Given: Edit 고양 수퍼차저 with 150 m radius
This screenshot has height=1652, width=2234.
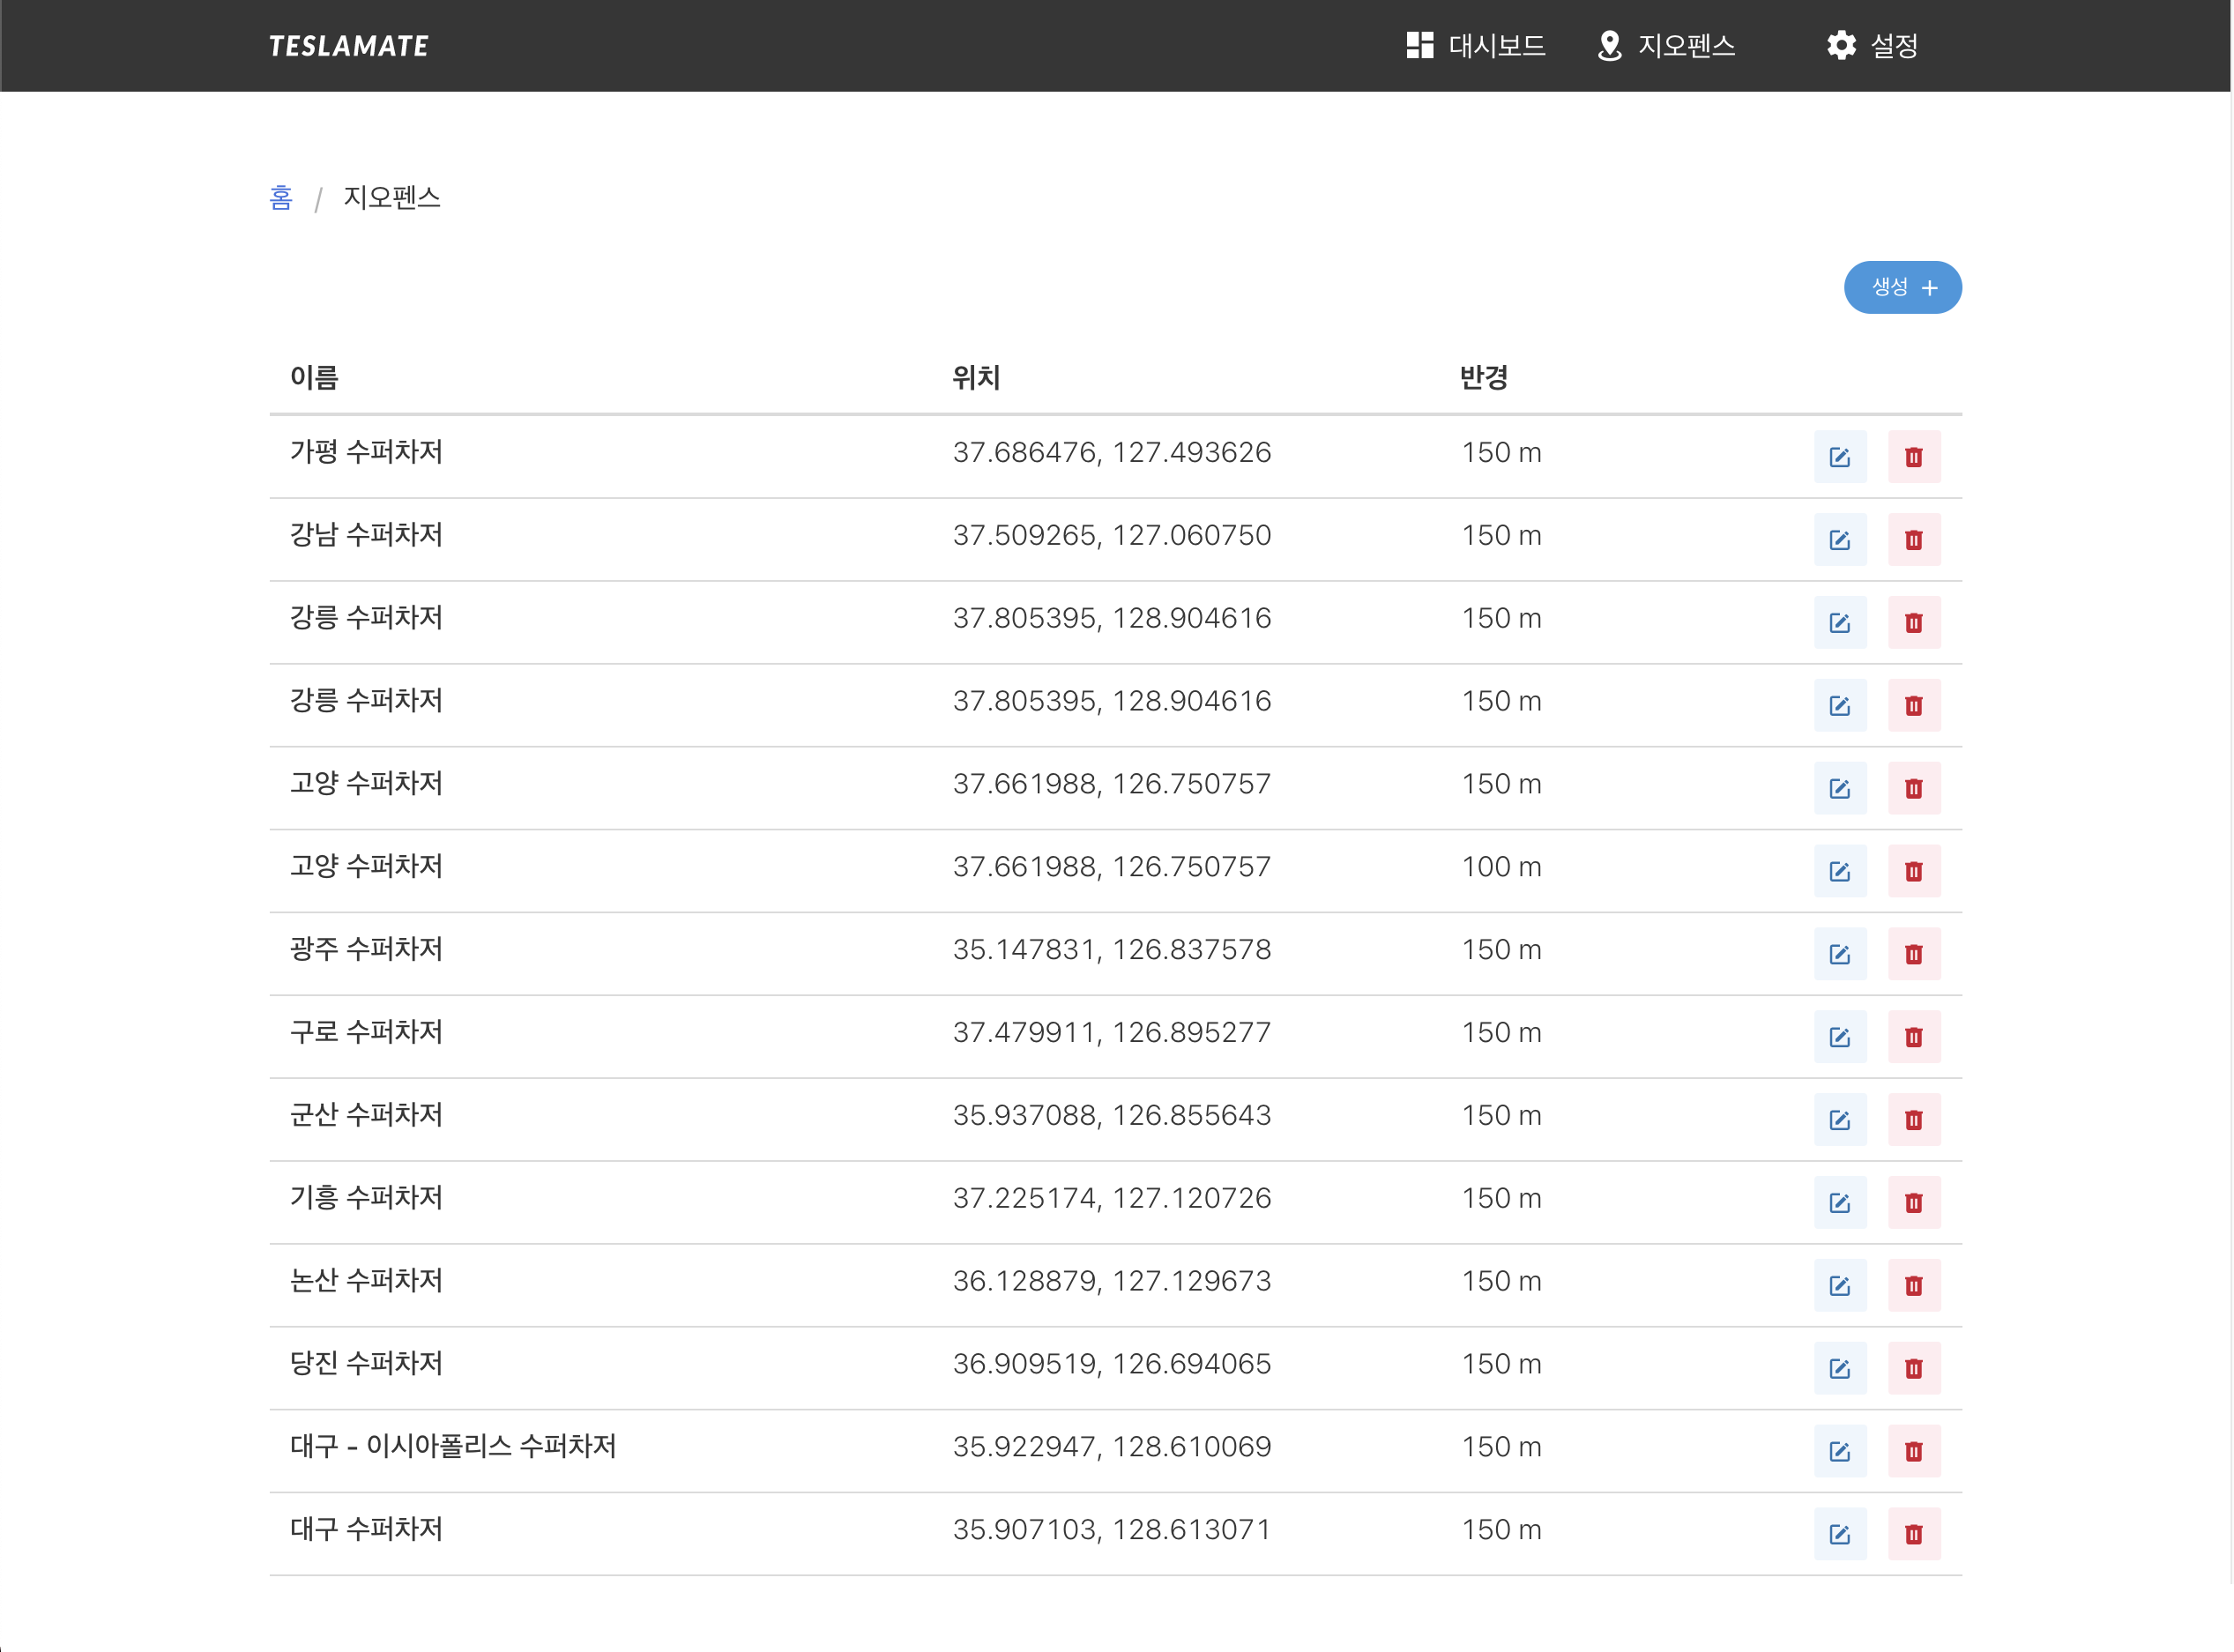Looking at the screenshot, I should (x=1840, y=788).
